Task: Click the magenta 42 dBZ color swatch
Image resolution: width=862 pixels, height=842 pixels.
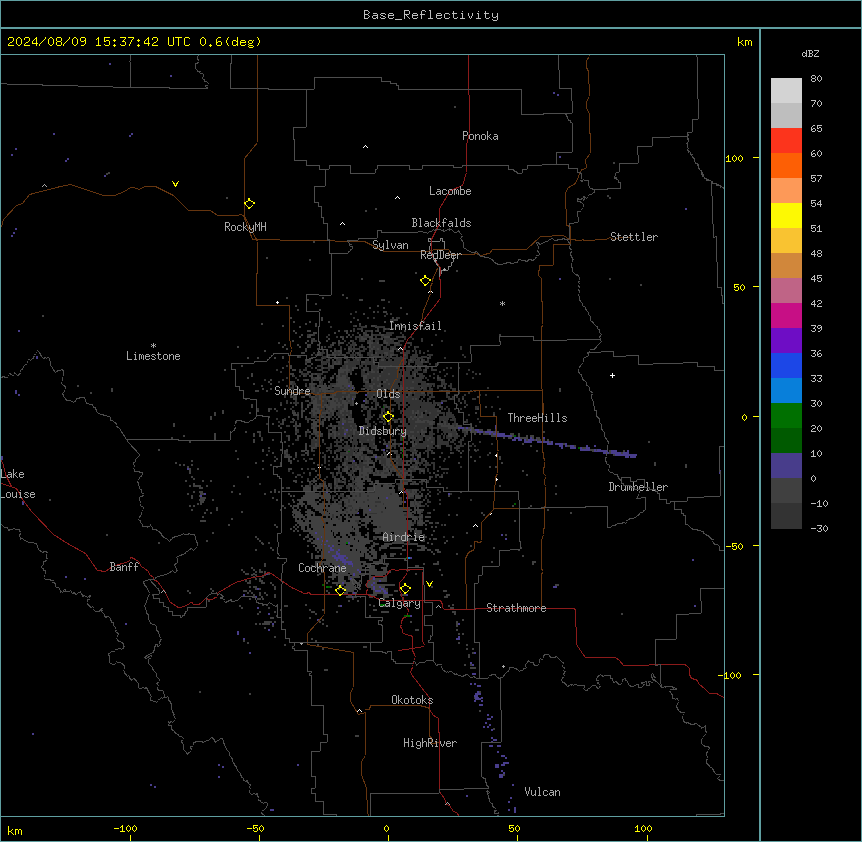Action: click(x=786, y=315)
